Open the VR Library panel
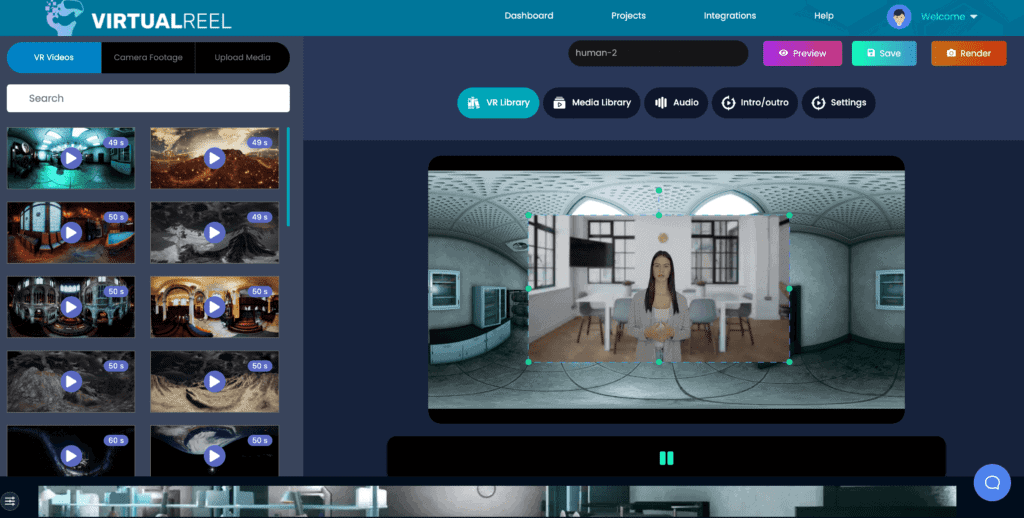 498,103
